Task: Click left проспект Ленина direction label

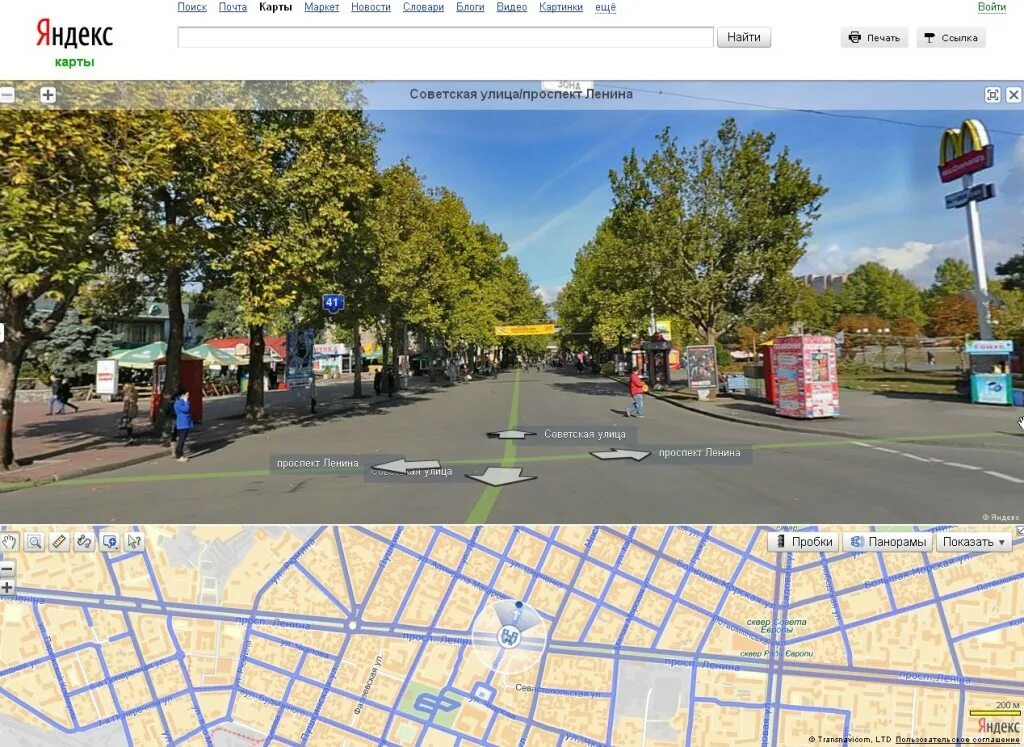Action: [x=317, y=464]
